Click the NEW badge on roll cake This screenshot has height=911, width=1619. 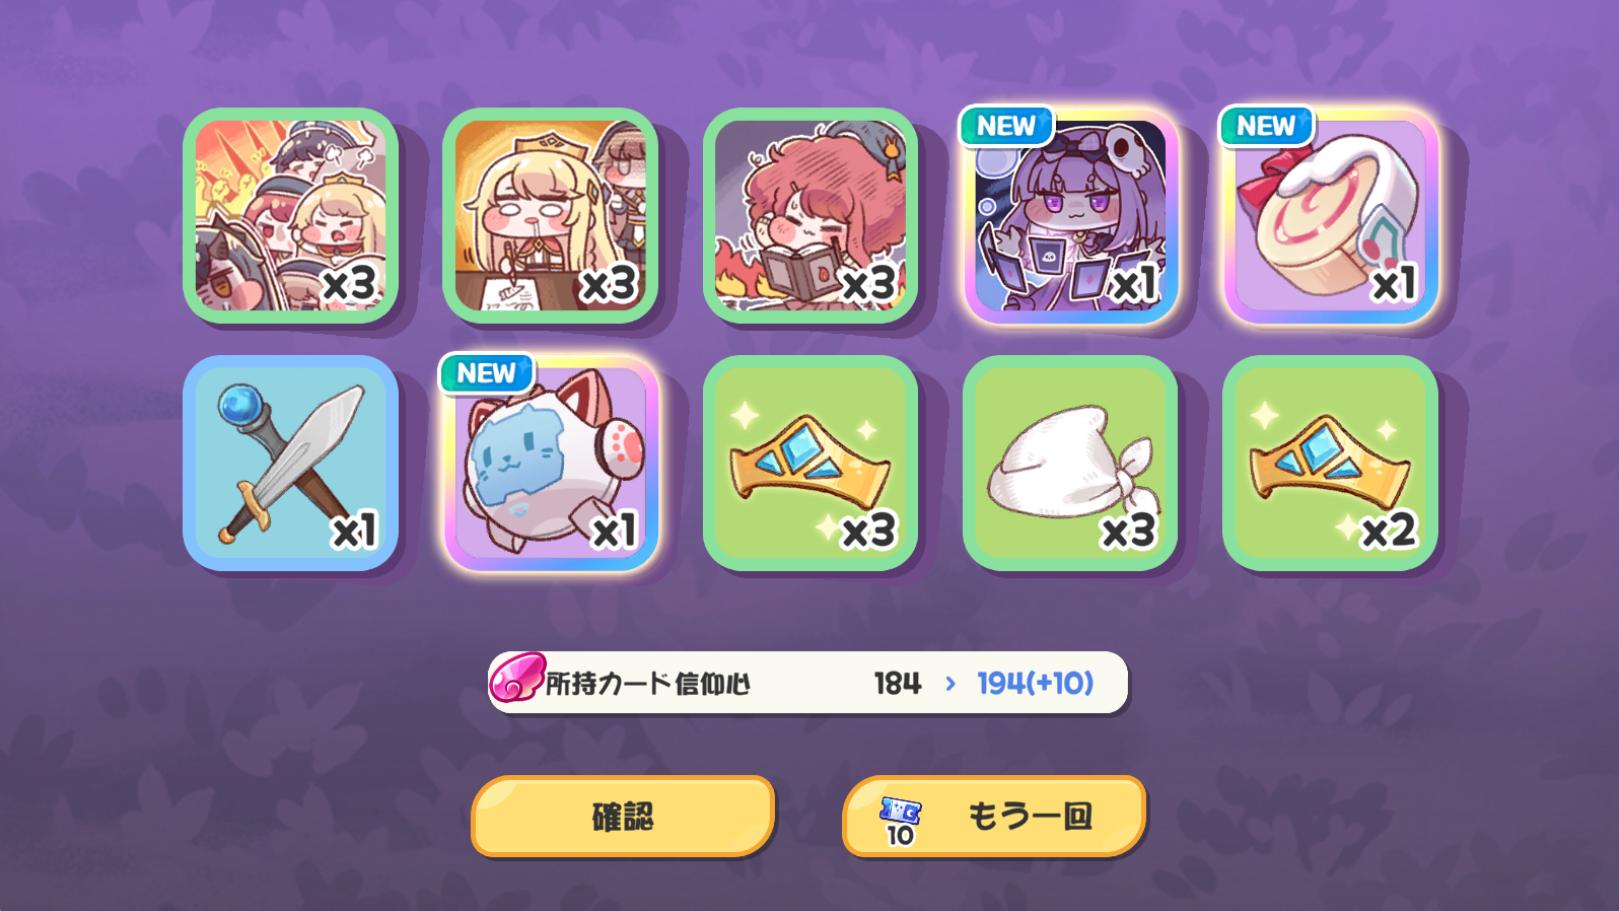coord(1266,126)
